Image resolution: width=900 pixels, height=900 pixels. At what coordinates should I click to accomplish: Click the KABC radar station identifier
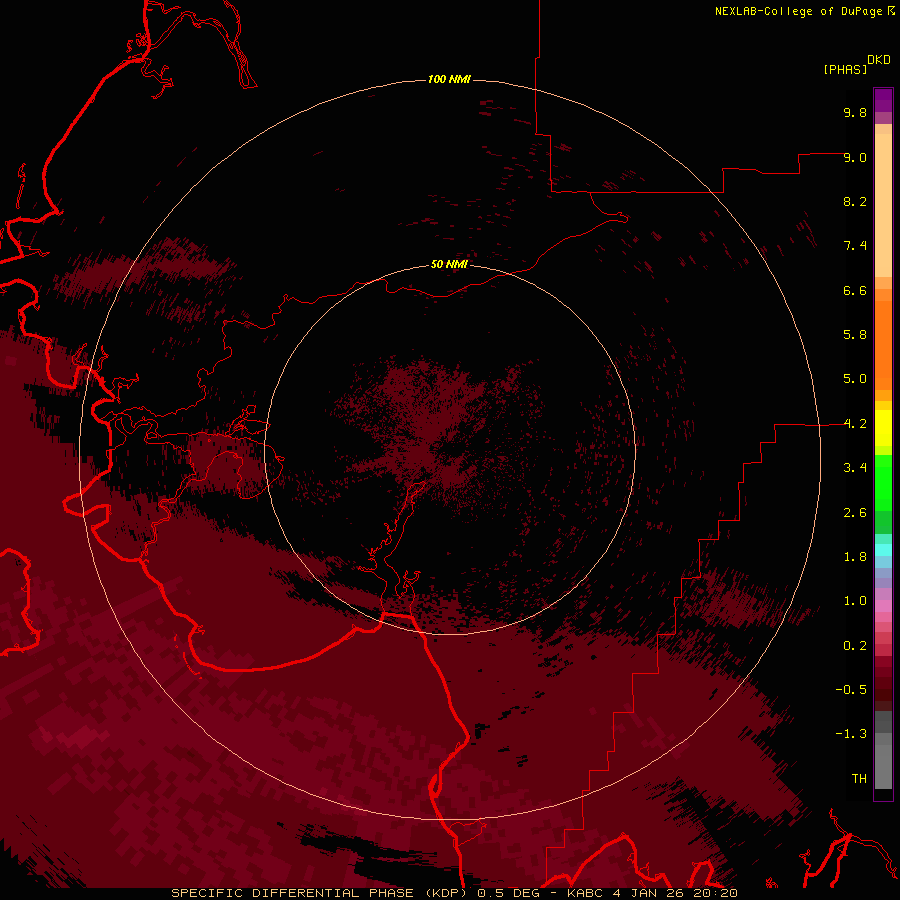pos(585,893)
